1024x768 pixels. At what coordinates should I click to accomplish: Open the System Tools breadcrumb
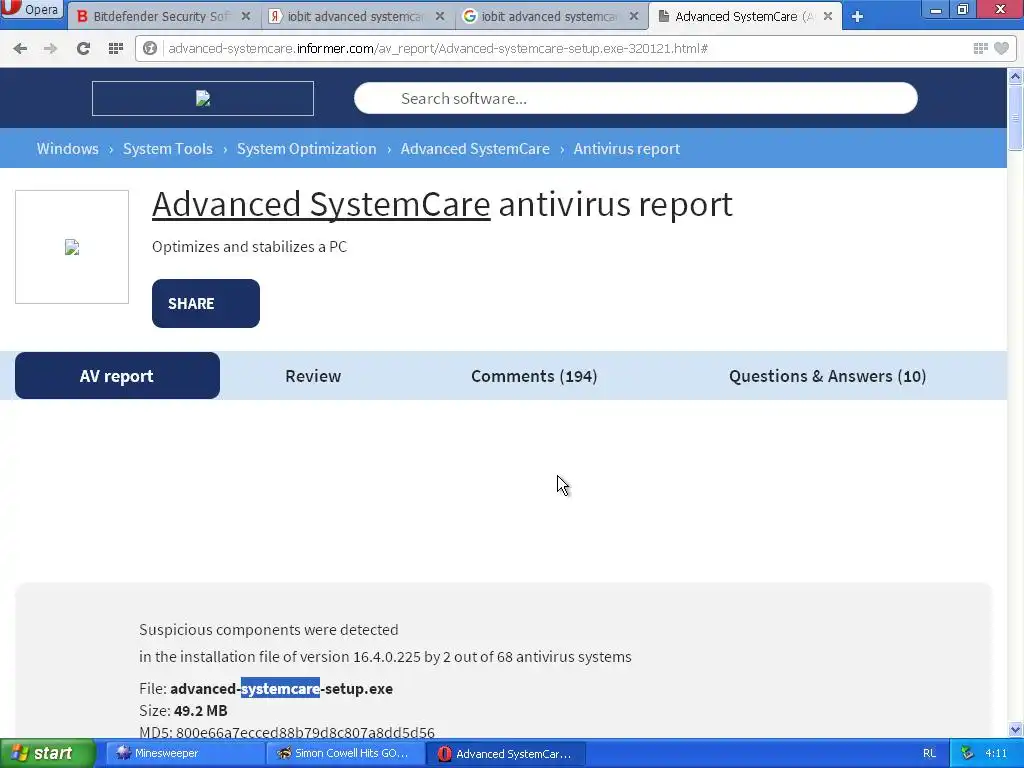(168, 149)
